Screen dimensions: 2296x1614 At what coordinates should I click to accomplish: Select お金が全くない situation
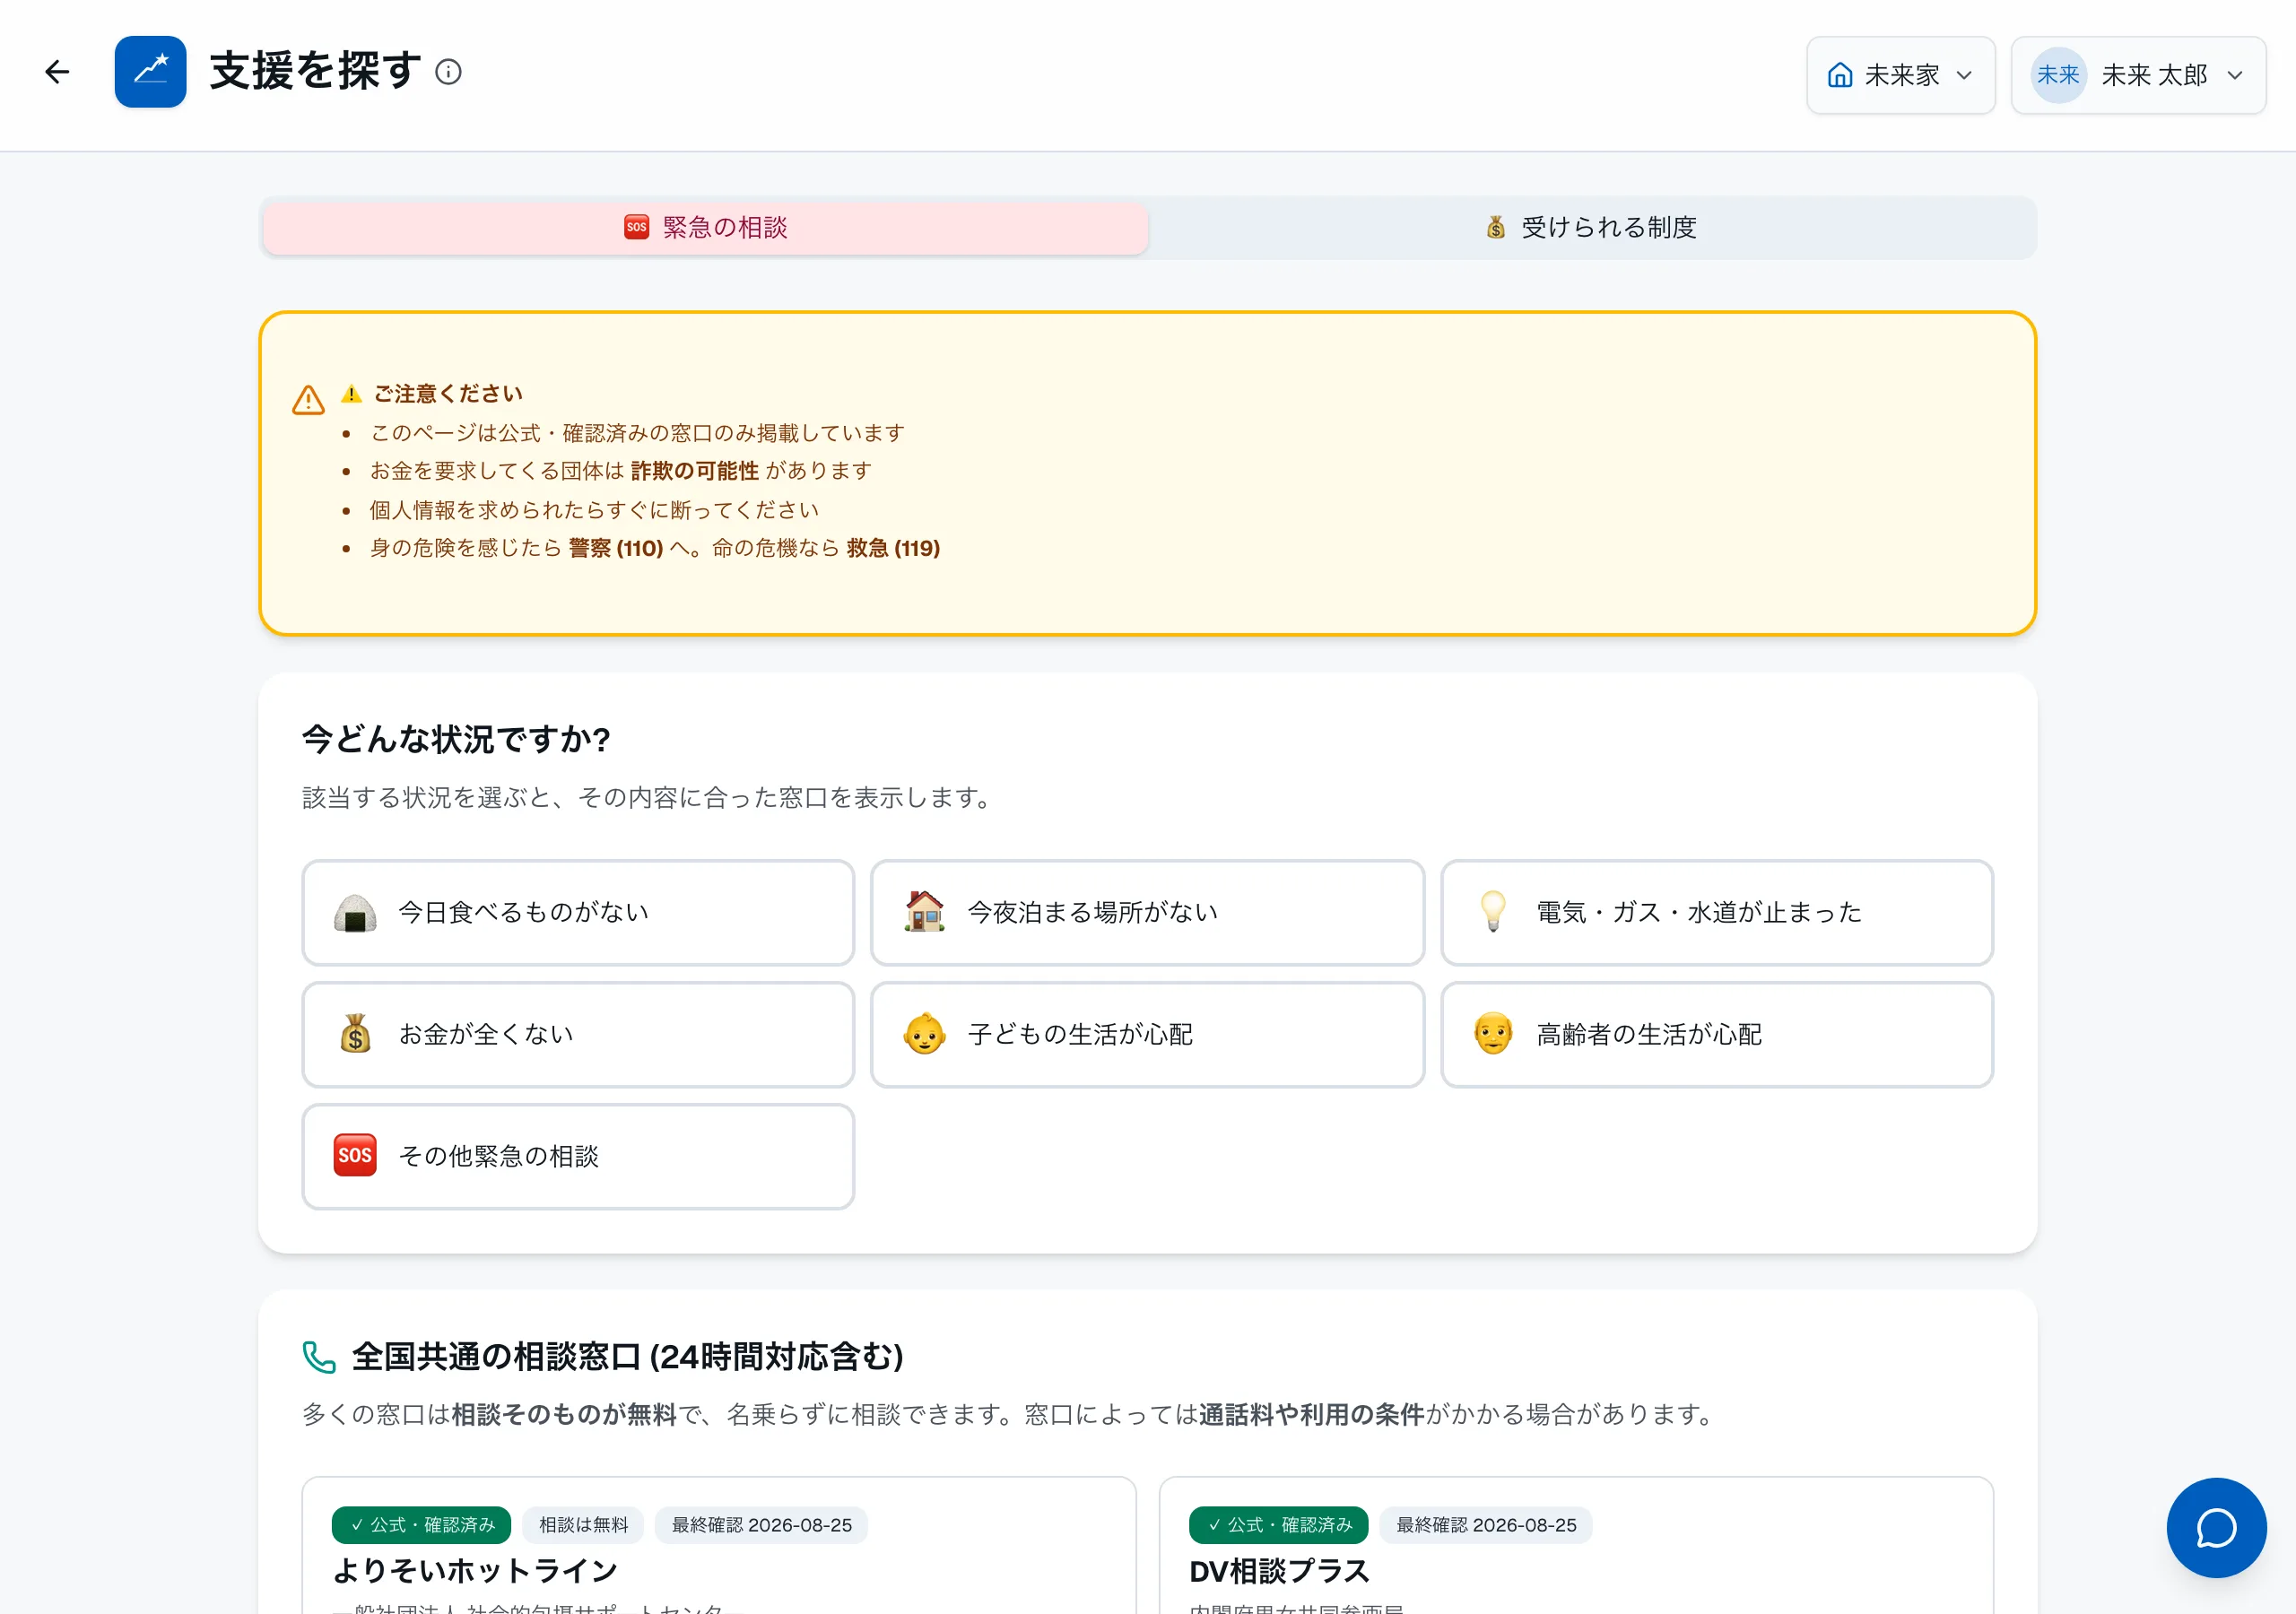click(x=578, y=1034)
